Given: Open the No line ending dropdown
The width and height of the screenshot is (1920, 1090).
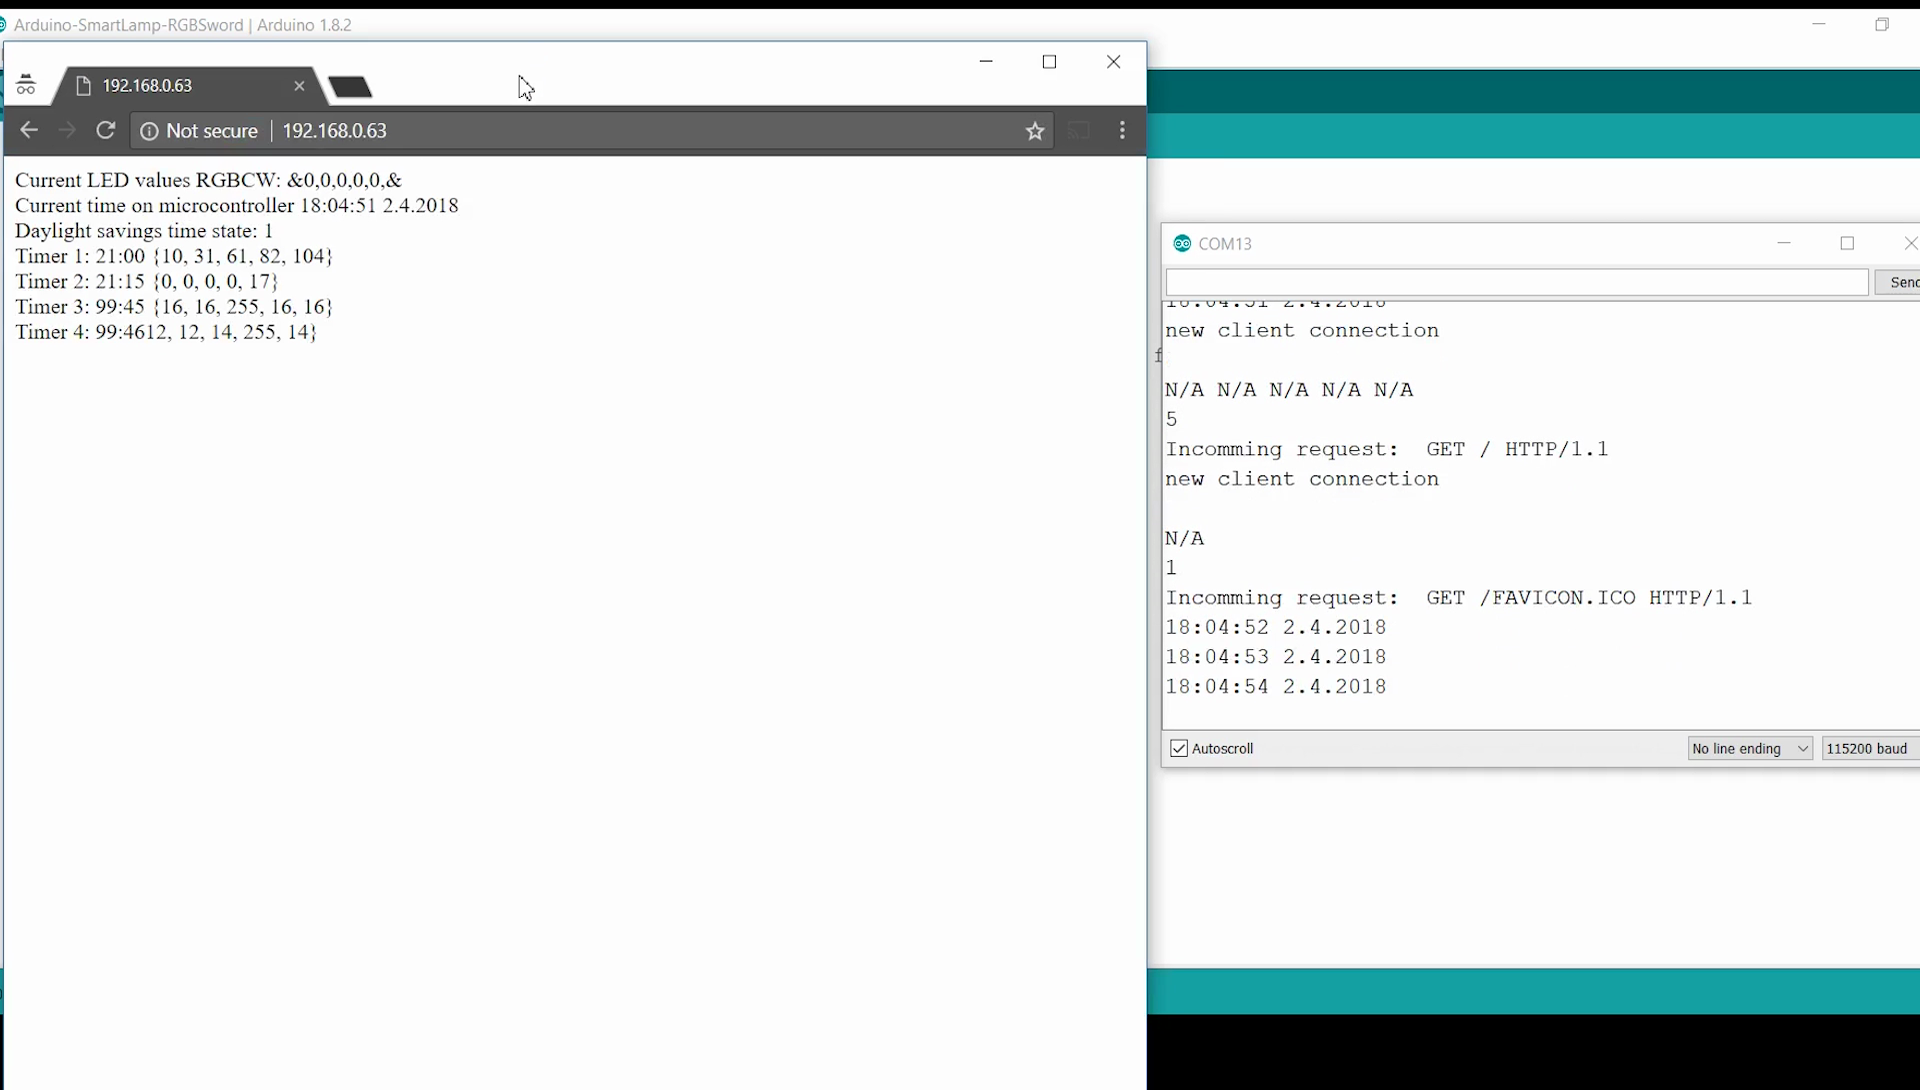Looking at the screenshot, I should click(1750, 749).
